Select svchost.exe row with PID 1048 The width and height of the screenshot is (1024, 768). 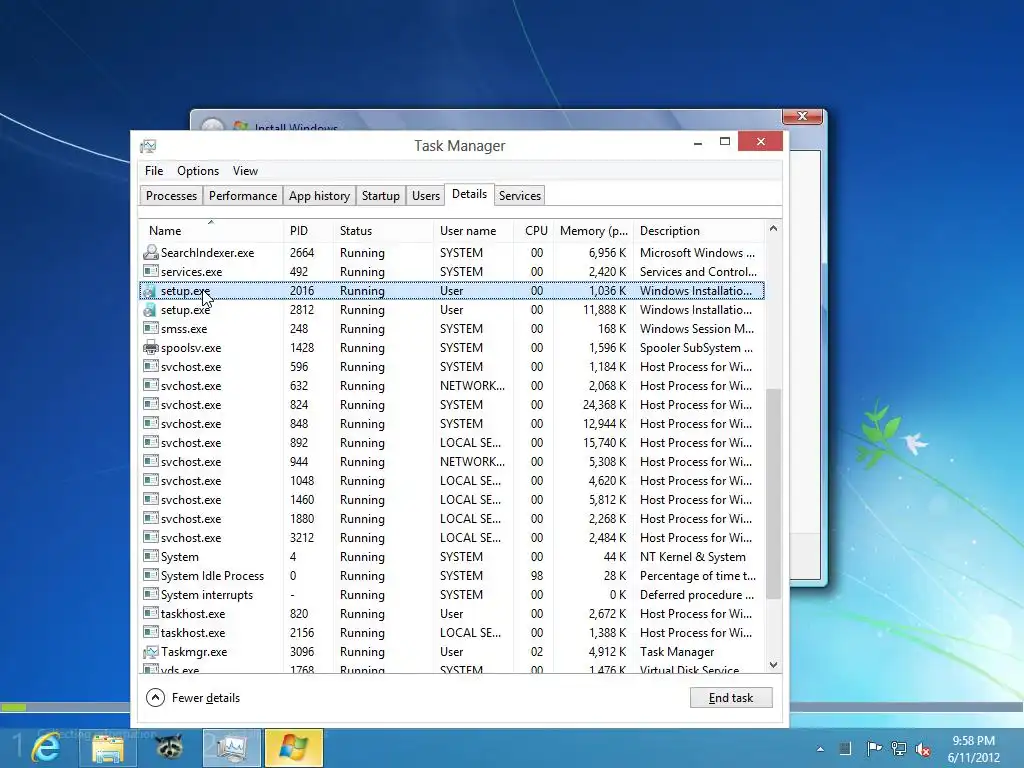pyautogui.click(x=452, y=481)
